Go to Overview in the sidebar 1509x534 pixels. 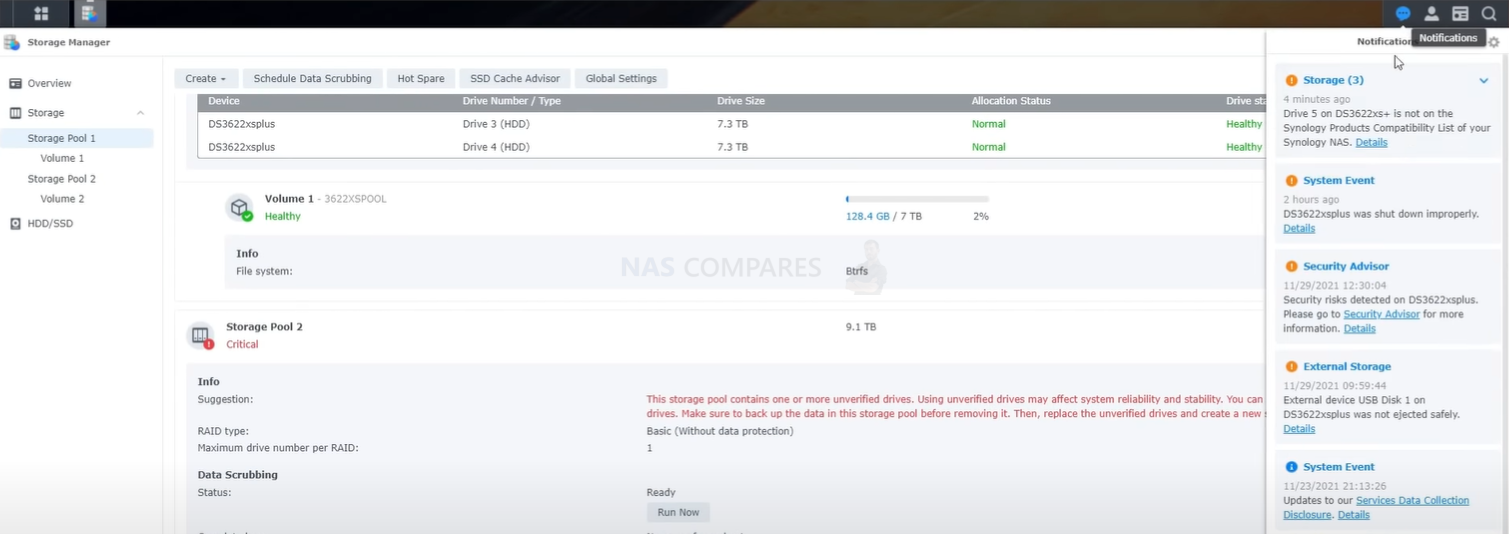click(49, 83)
